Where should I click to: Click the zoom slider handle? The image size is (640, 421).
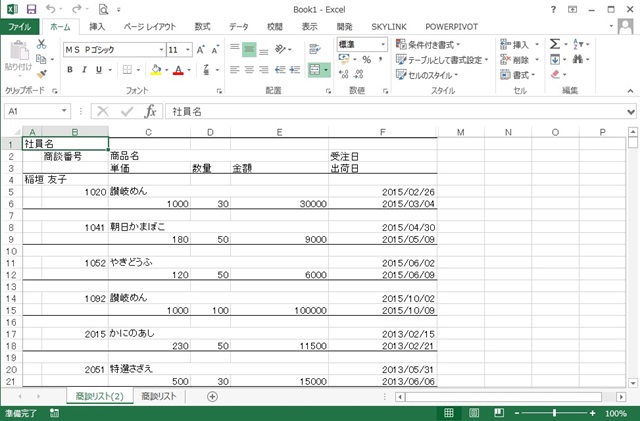(554, 413)
